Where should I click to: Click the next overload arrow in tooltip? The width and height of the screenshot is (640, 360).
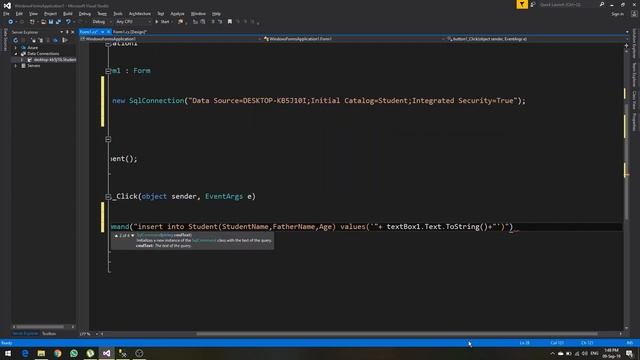pyautogui.click(x=133, y=236)
